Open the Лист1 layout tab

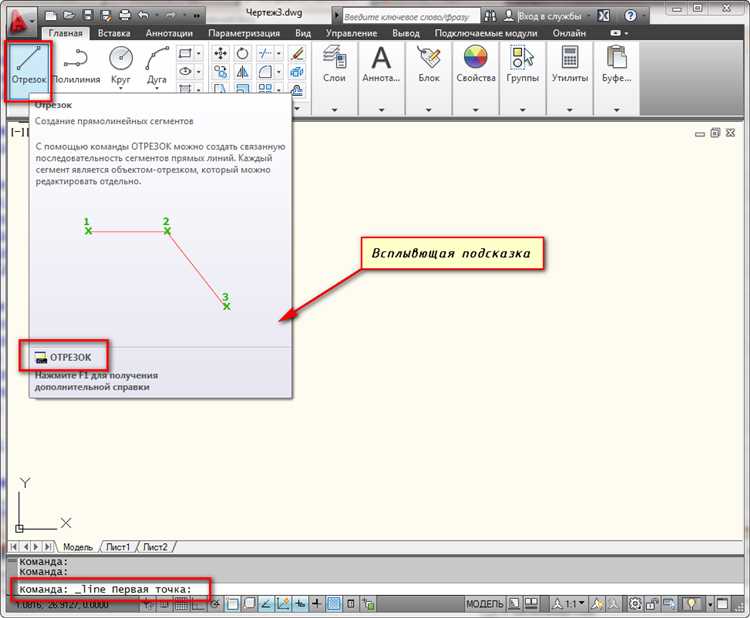tap(118, 547)
